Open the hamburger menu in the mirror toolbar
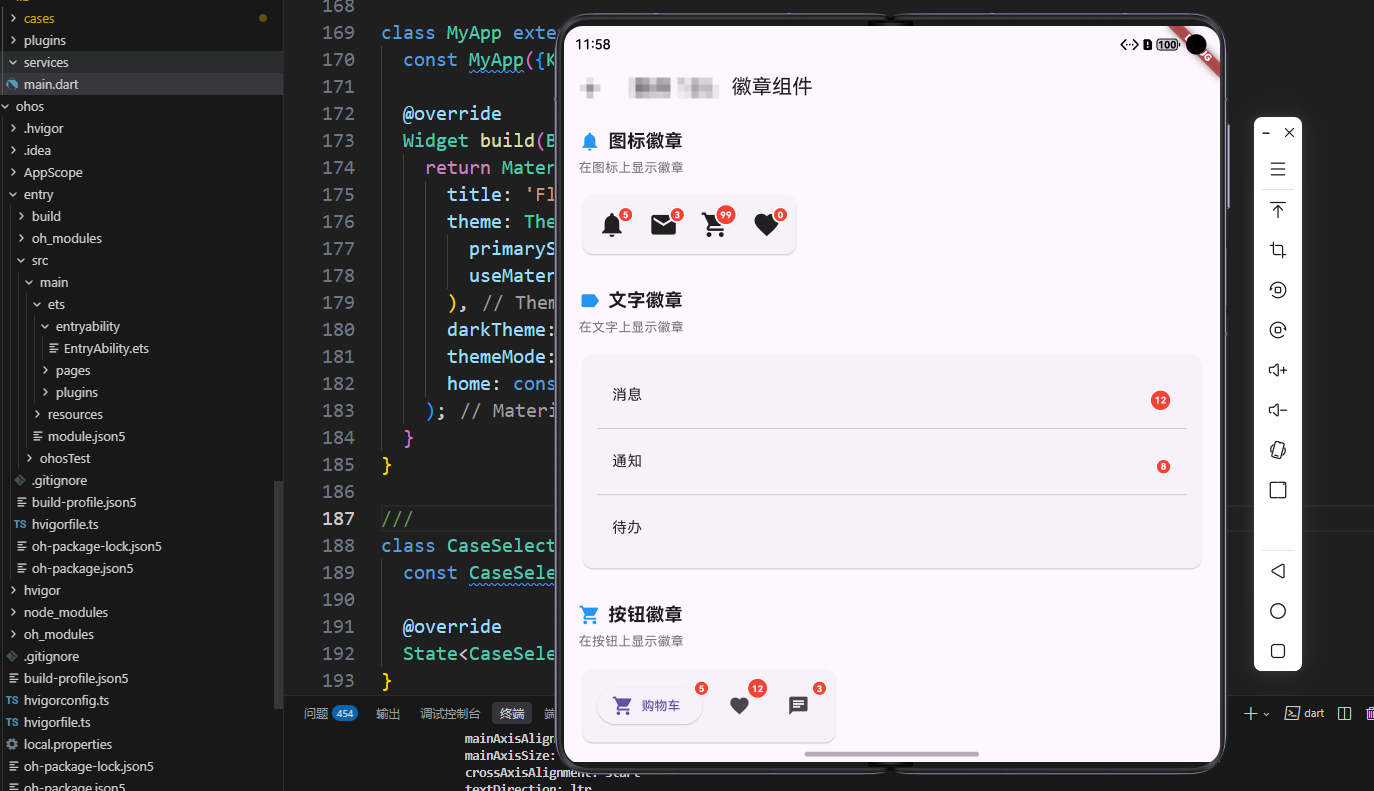This screenshot has width=1374, height=791. click(1277, 169)
